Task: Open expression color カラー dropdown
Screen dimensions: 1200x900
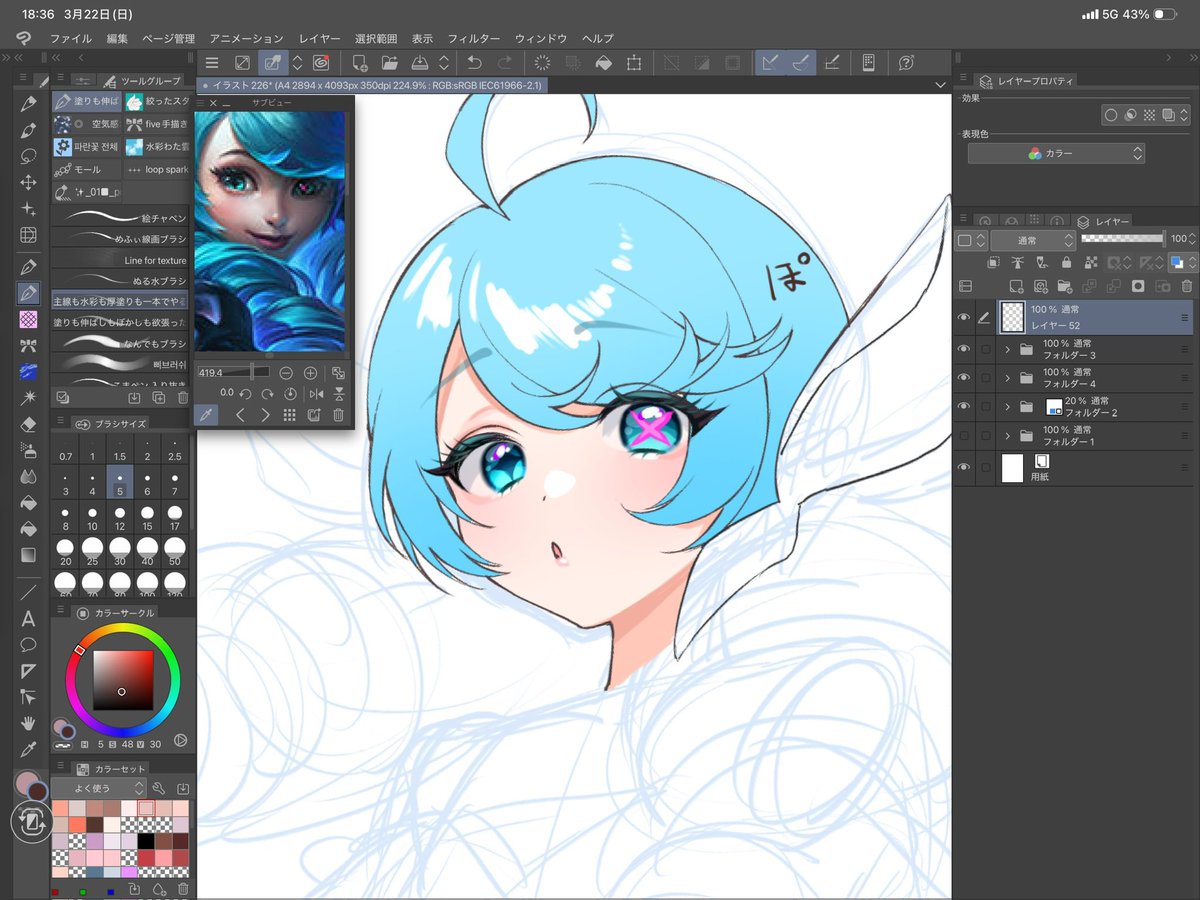Action: [1056, 154]
